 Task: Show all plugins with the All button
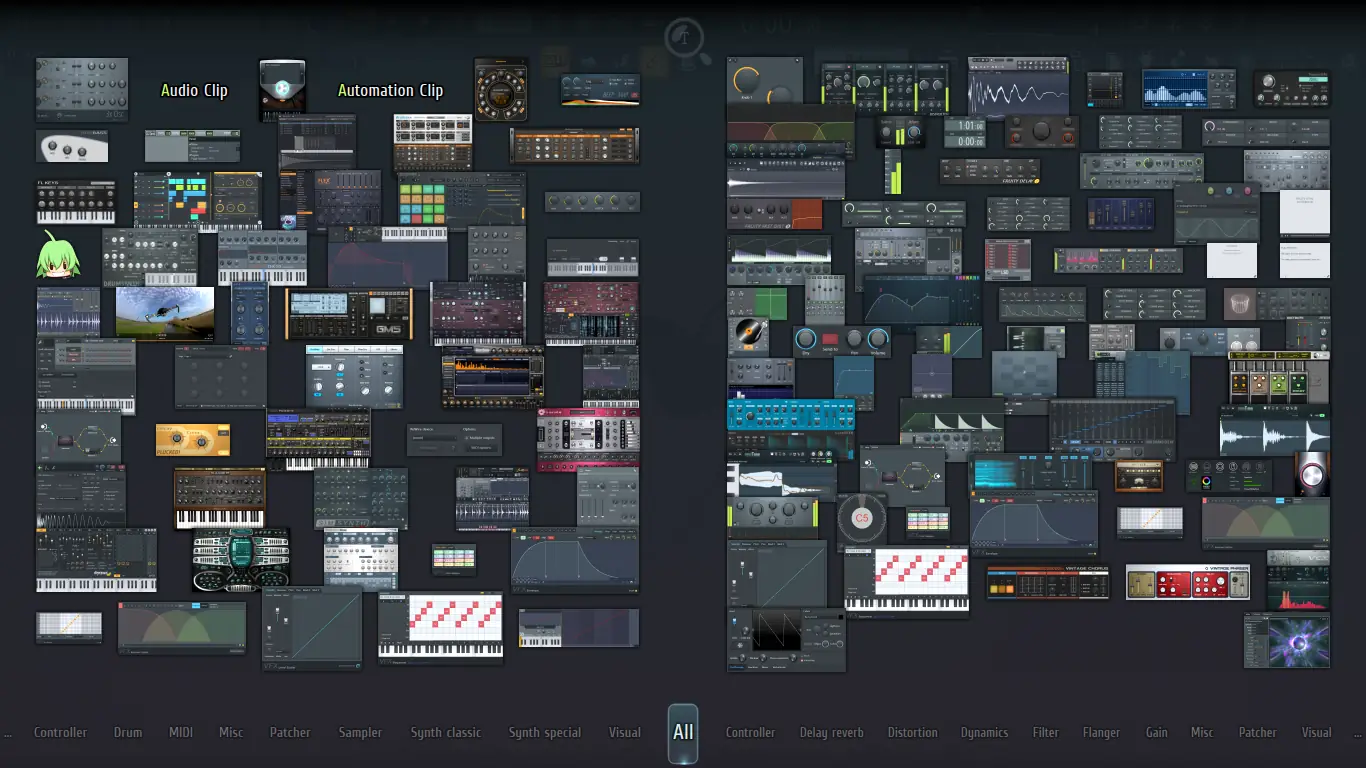683,732
